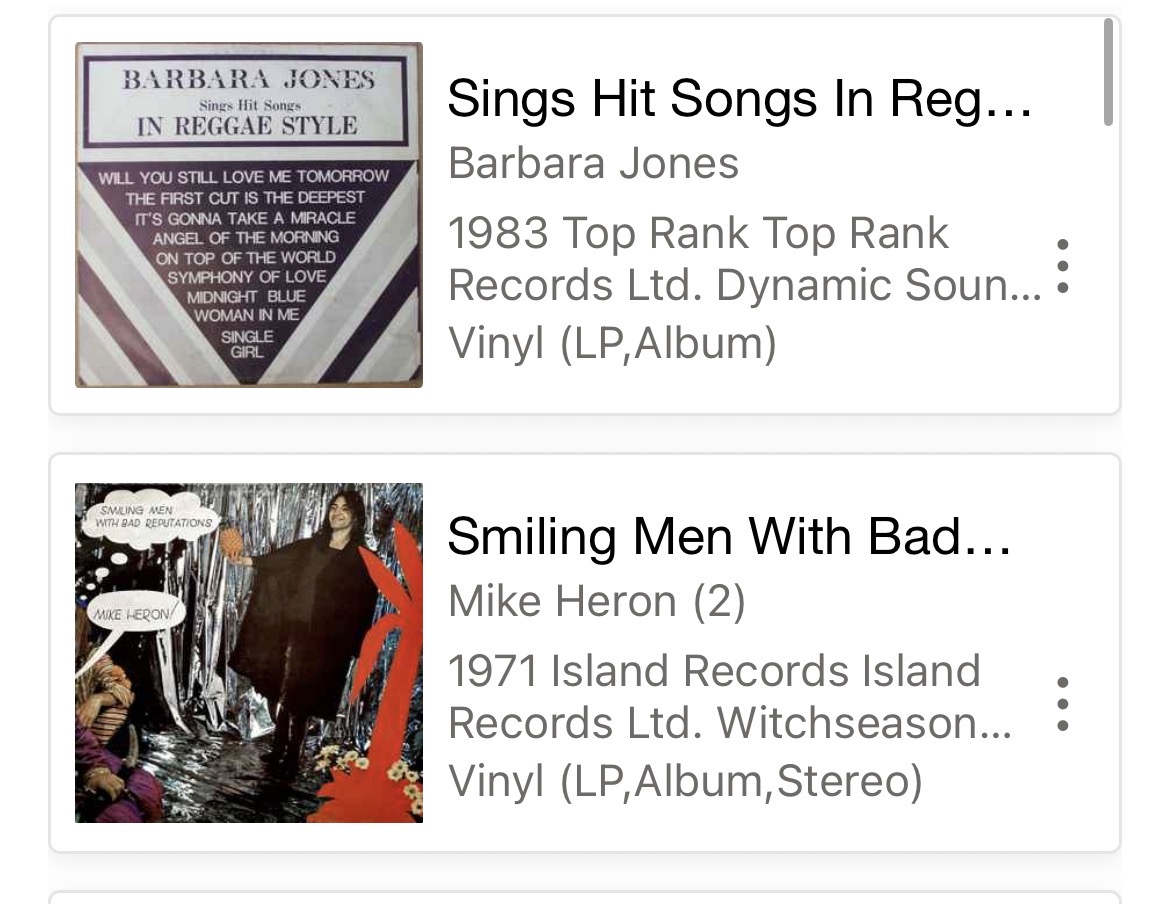Select the artist name Barbara Jones
1170x904 pixels.
tap(593, 163)
